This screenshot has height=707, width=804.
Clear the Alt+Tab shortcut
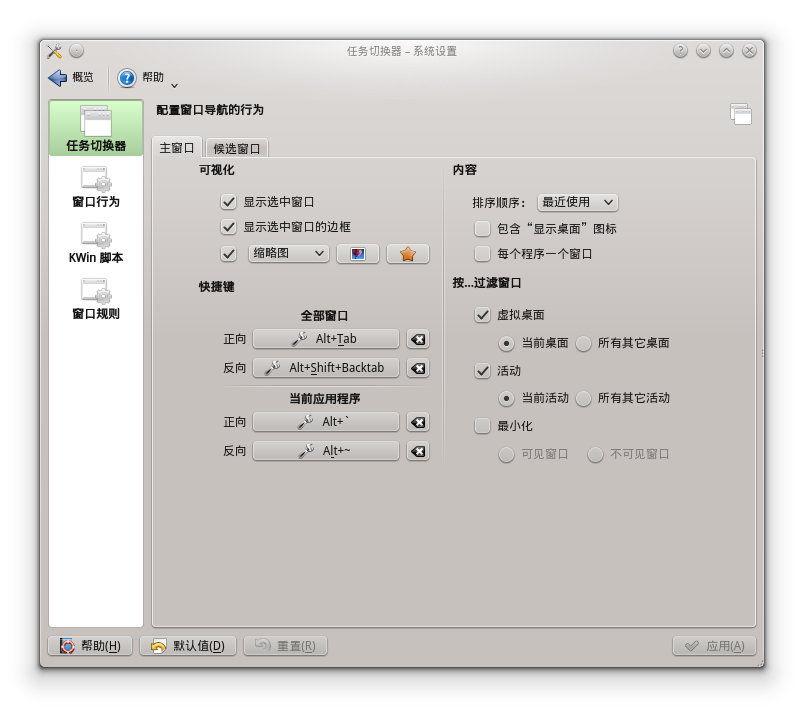coord(418,339)
